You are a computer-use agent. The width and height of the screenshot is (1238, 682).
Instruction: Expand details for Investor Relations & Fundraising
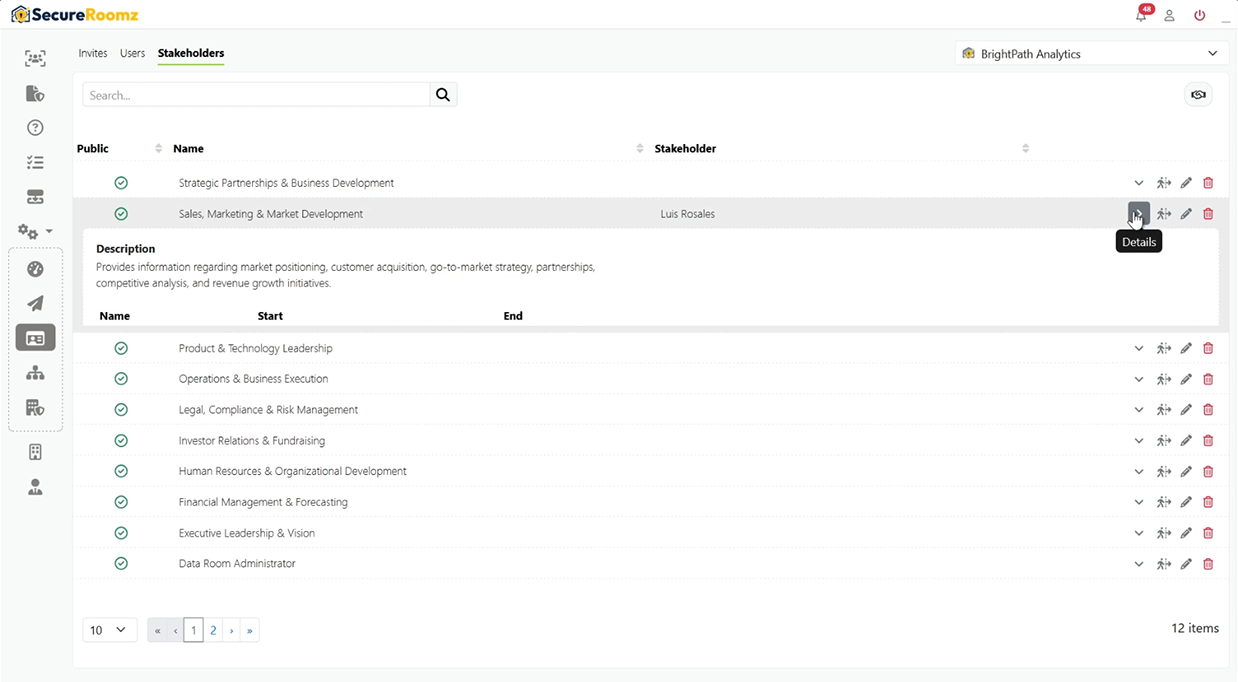[1139, 440]
